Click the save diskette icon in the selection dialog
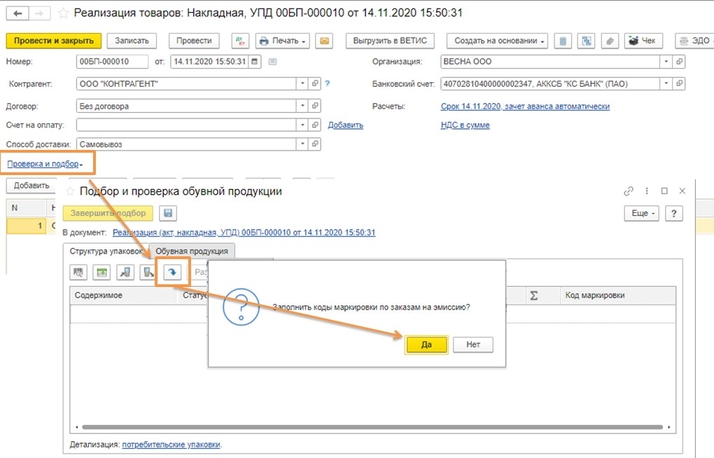The width and height of the screenshot is (714, 458). point(168,213)
